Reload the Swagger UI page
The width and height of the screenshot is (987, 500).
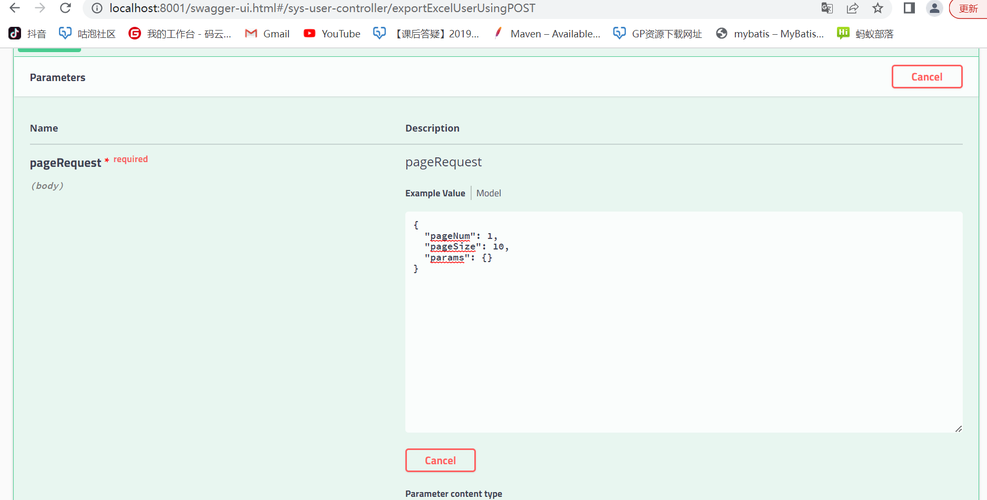pos(65,8)
